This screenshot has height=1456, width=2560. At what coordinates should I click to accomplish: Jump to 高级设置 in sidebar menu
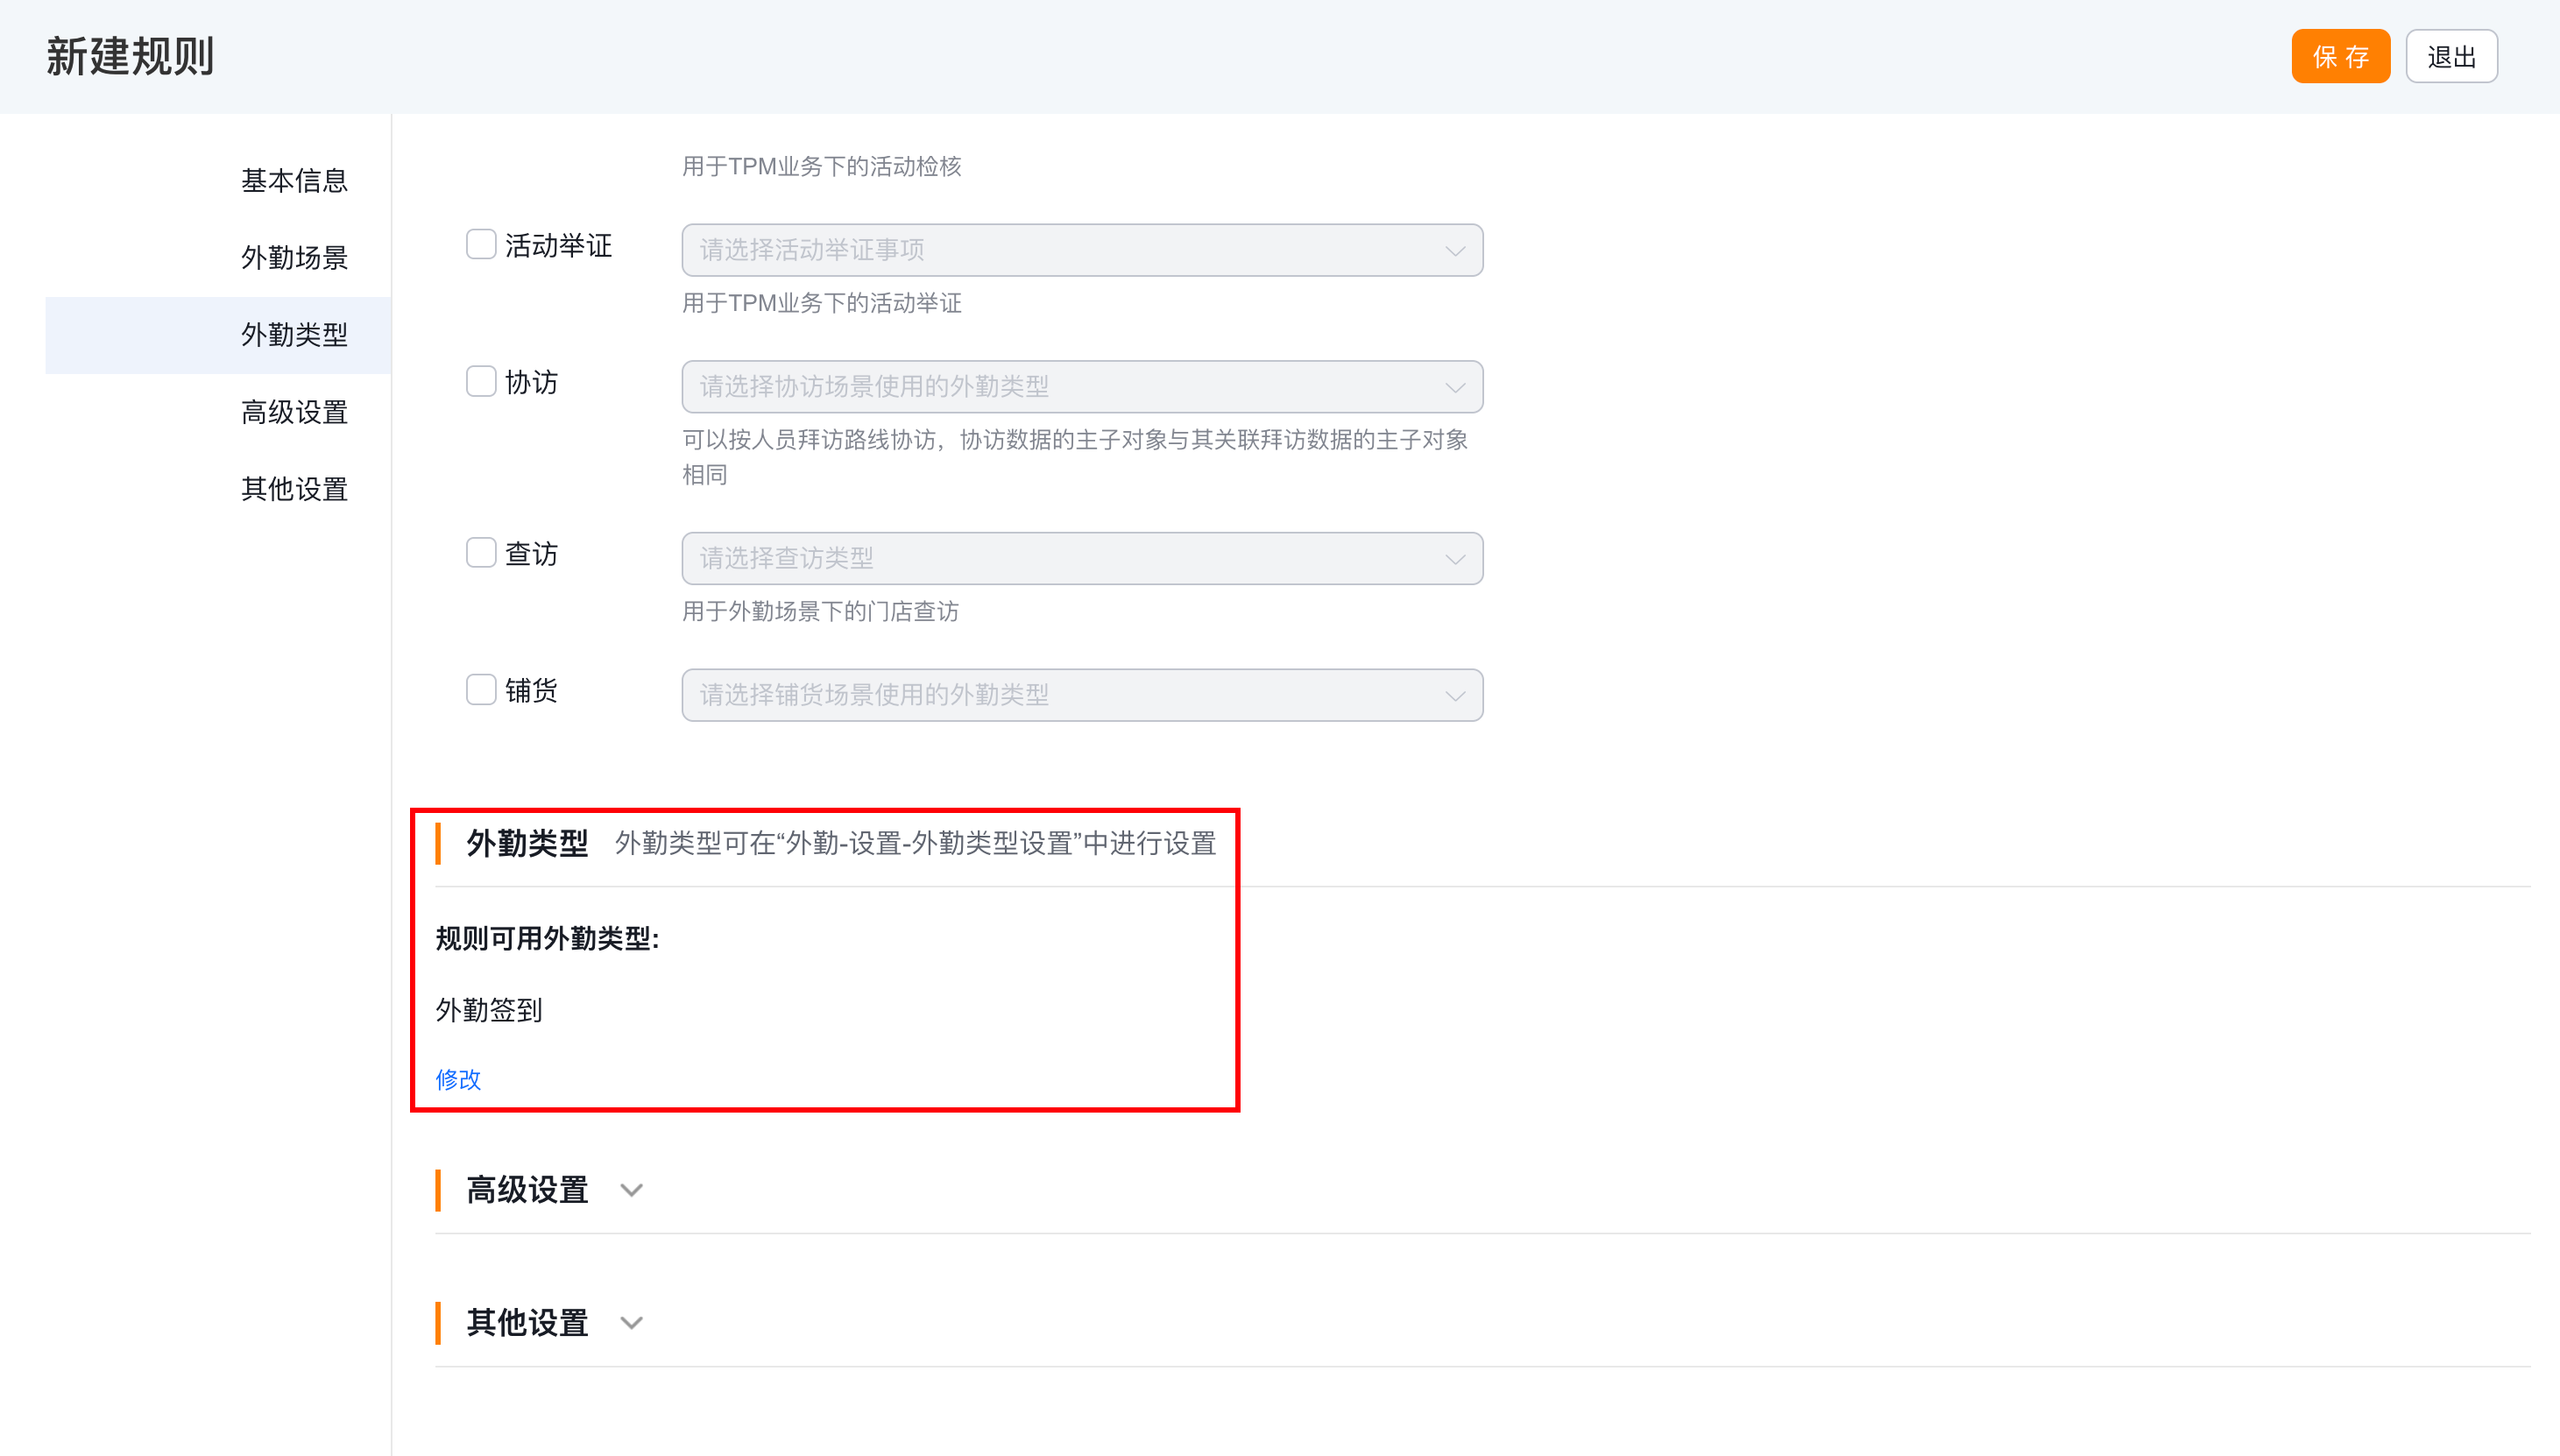294,411
